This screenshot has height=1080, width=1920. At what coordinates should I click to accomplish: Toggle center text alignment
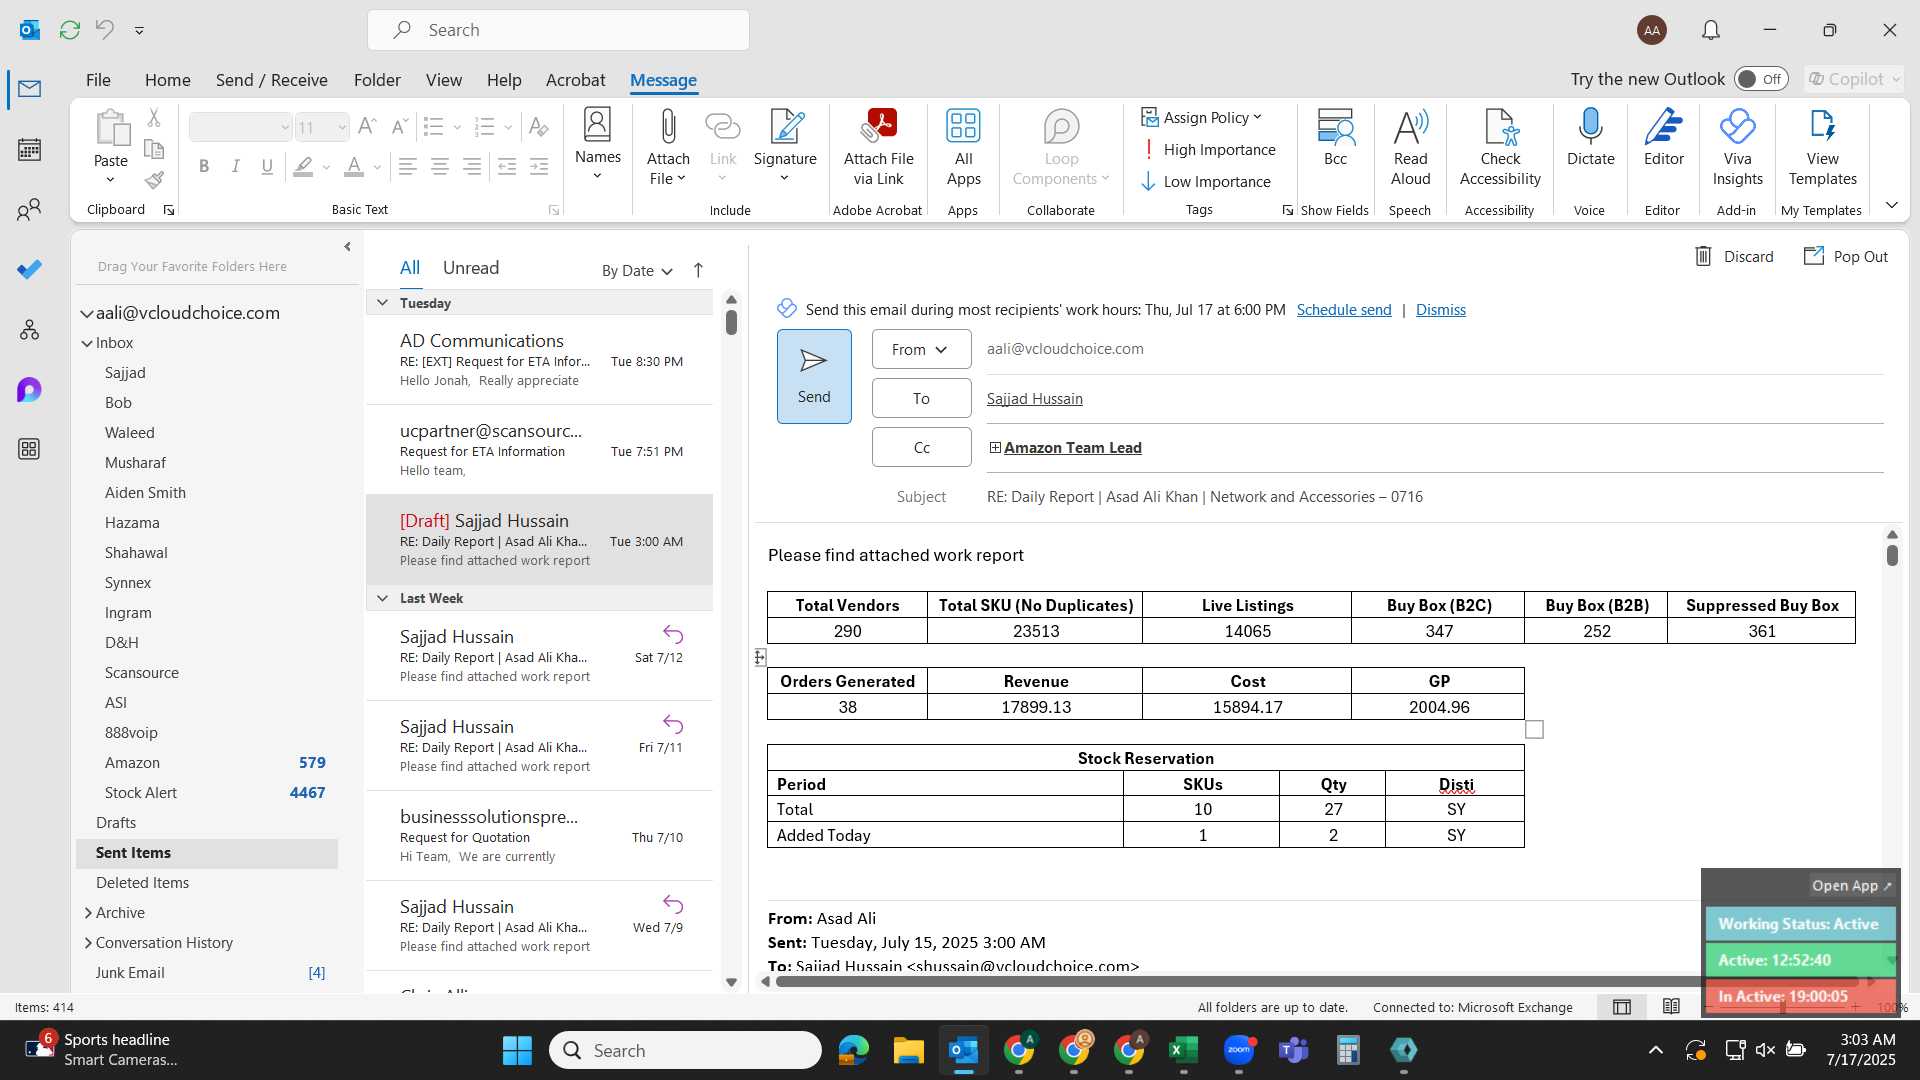tap(439, 166)
